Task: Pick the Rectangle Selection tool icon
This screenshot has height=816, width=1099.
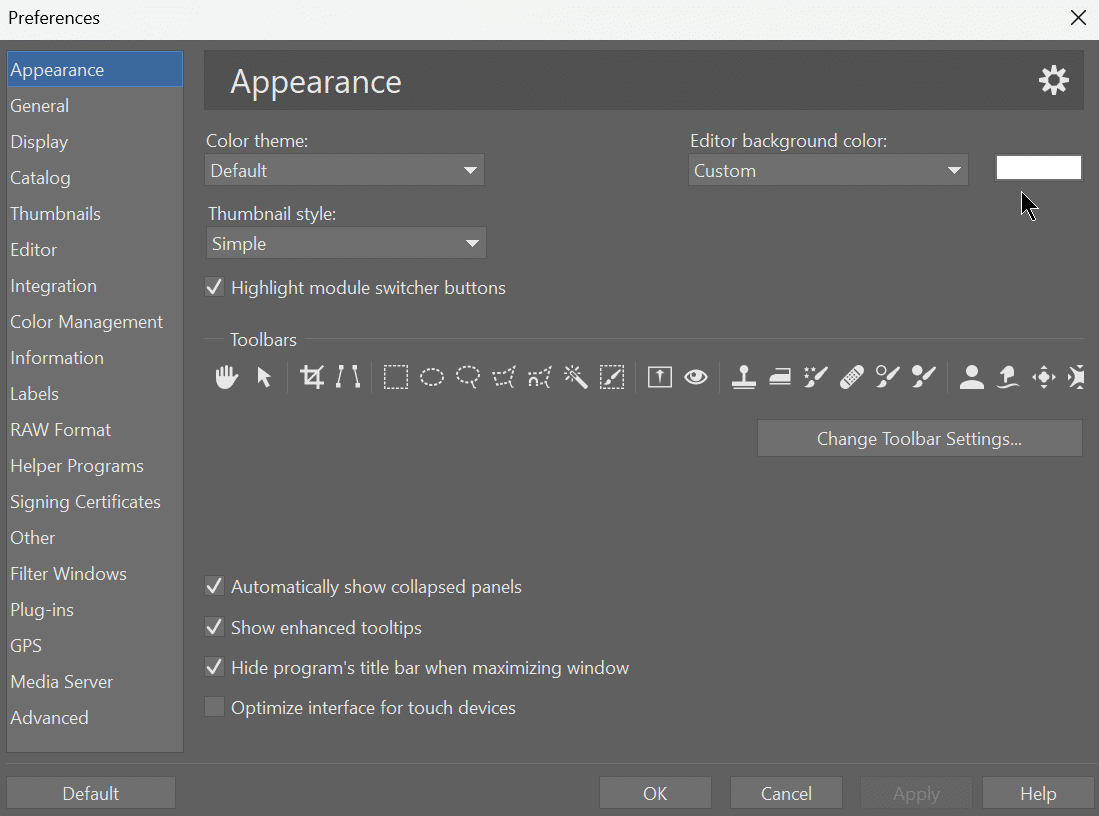Action: 396,377
